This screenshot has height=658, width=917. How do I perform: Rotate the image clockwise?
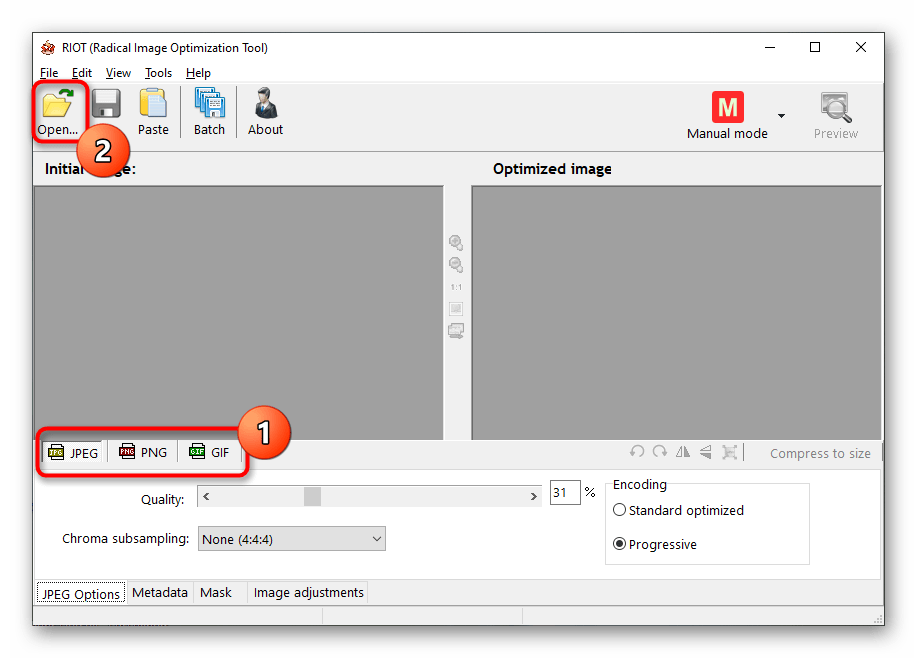(660, 452)
